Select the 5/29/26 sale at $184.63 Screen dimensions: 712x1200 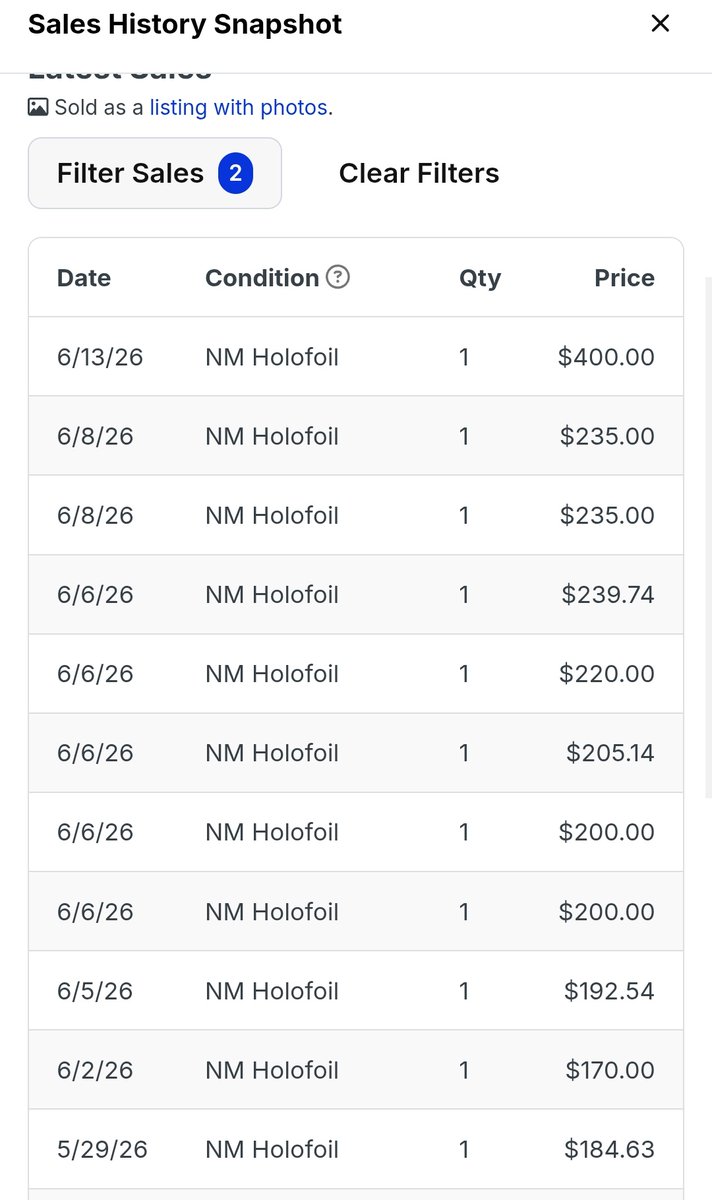point(356,1149)
